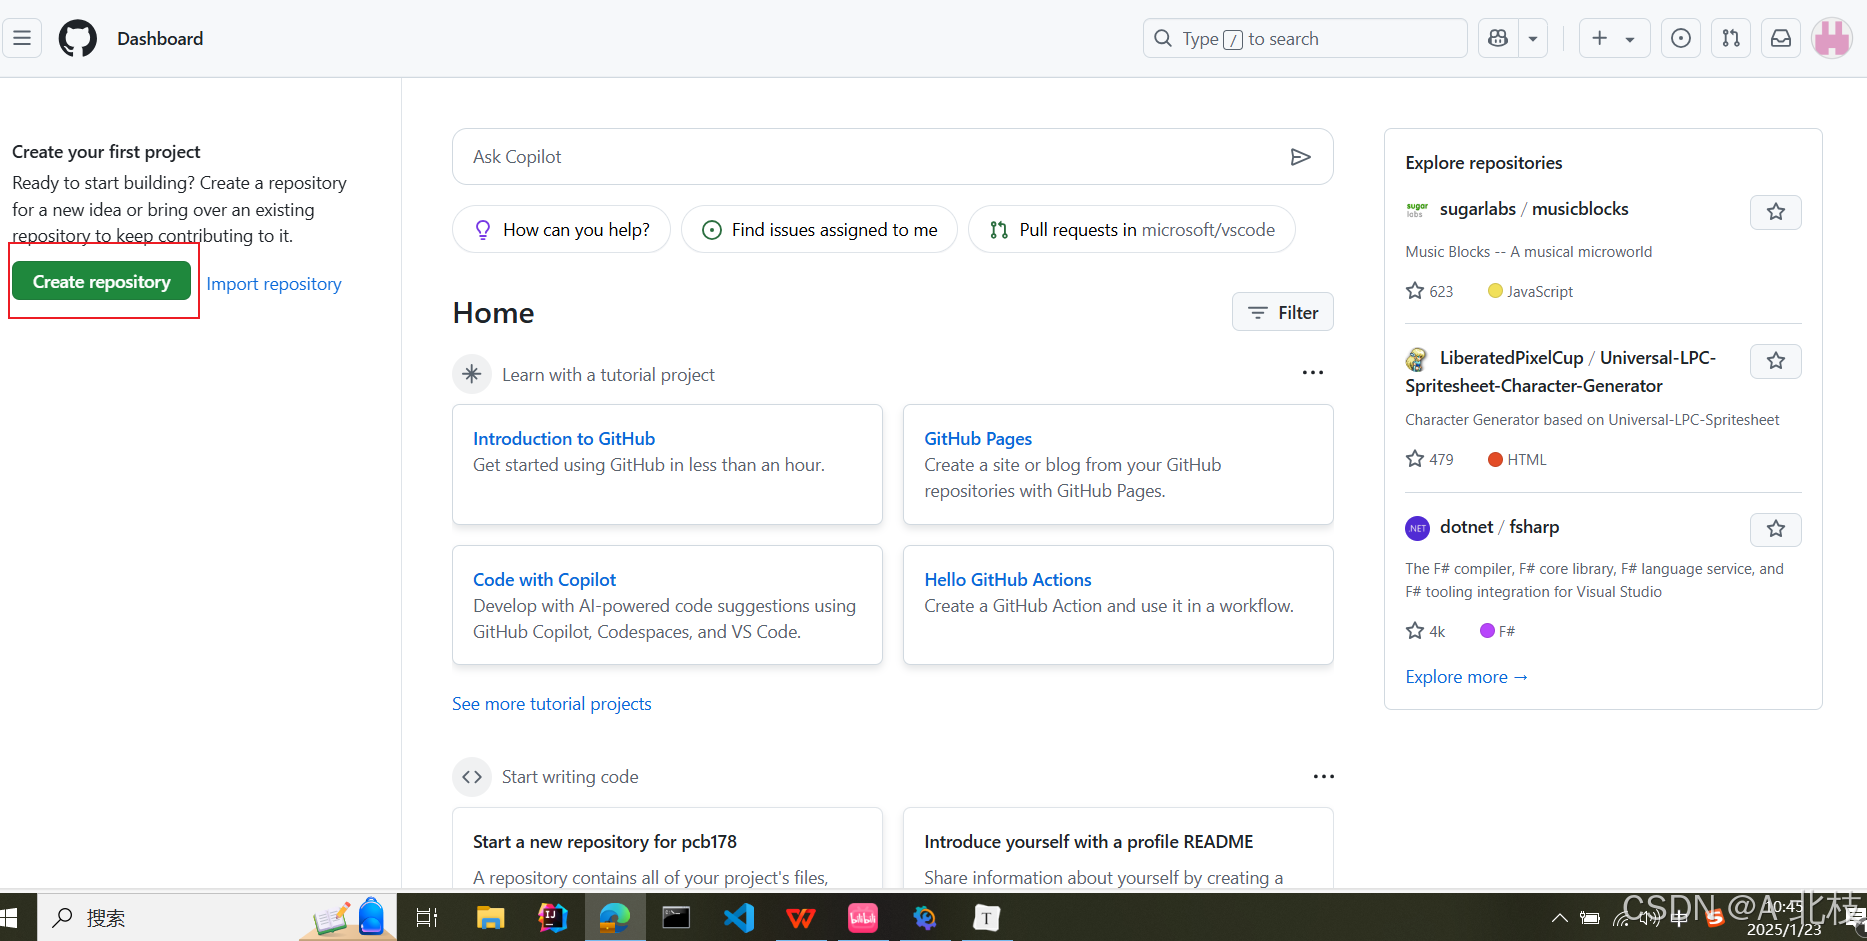This screenshot has height=941, width=1867.
Task: Click the Windows taskbar search box
Action: [x=217, y=917]
